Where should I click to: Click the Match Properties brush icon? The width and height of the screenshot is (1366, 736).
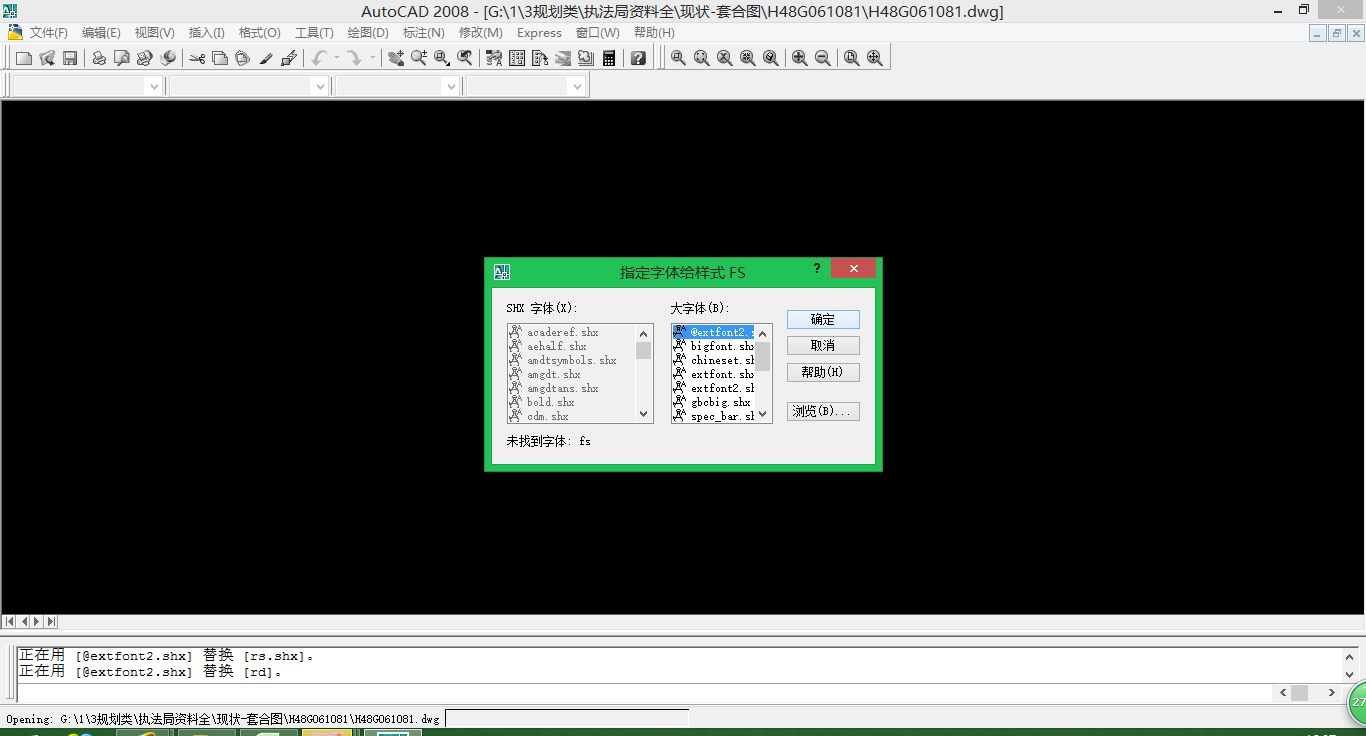pos(266,58)
